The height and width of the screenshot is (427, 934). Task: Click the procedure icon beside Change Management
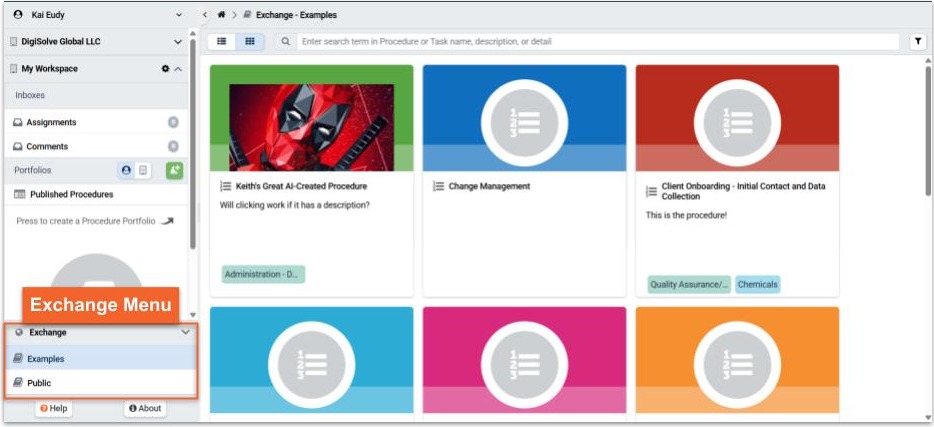point(438,186)
